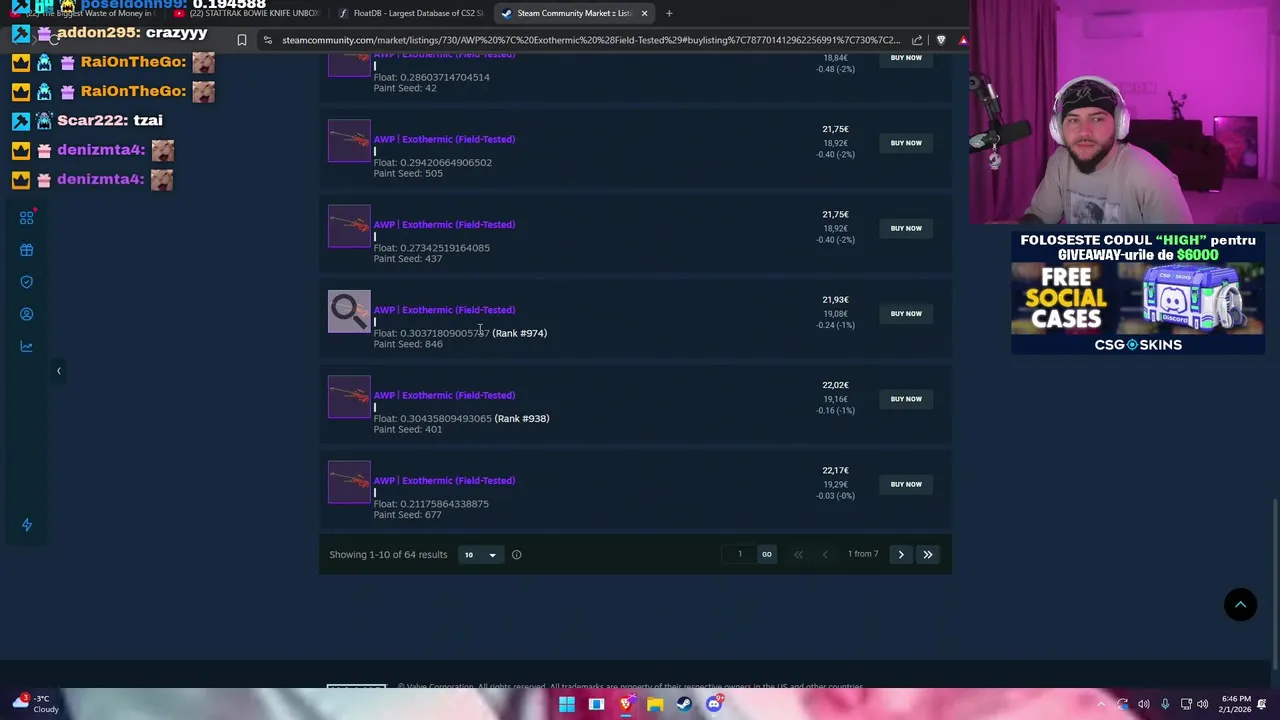Open AWP thumbnail of seed 437 listing
The width and height of the screenshot is (1280, 720).
[x=349, y=226]
